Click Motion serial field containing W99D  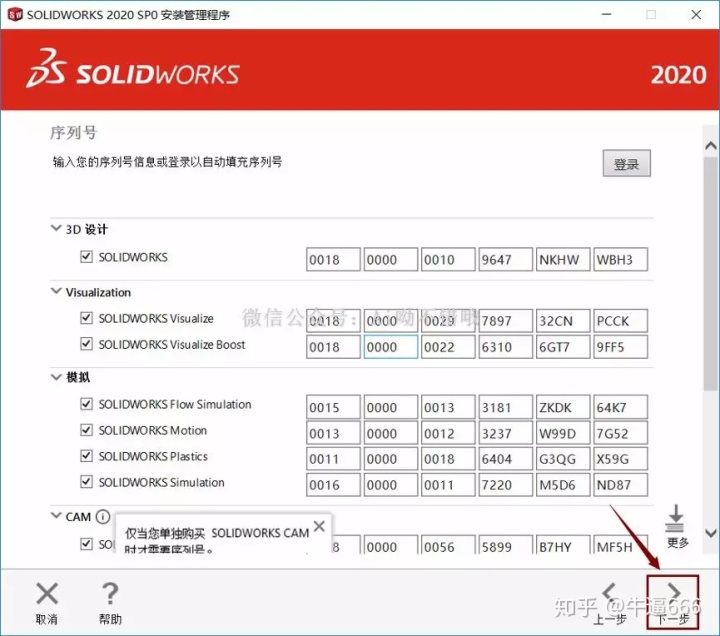563,433
